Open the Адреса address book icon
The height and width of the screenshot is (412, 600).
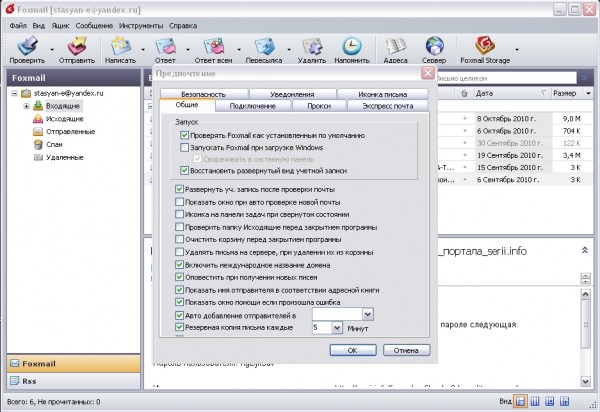(x=395, y=46)
